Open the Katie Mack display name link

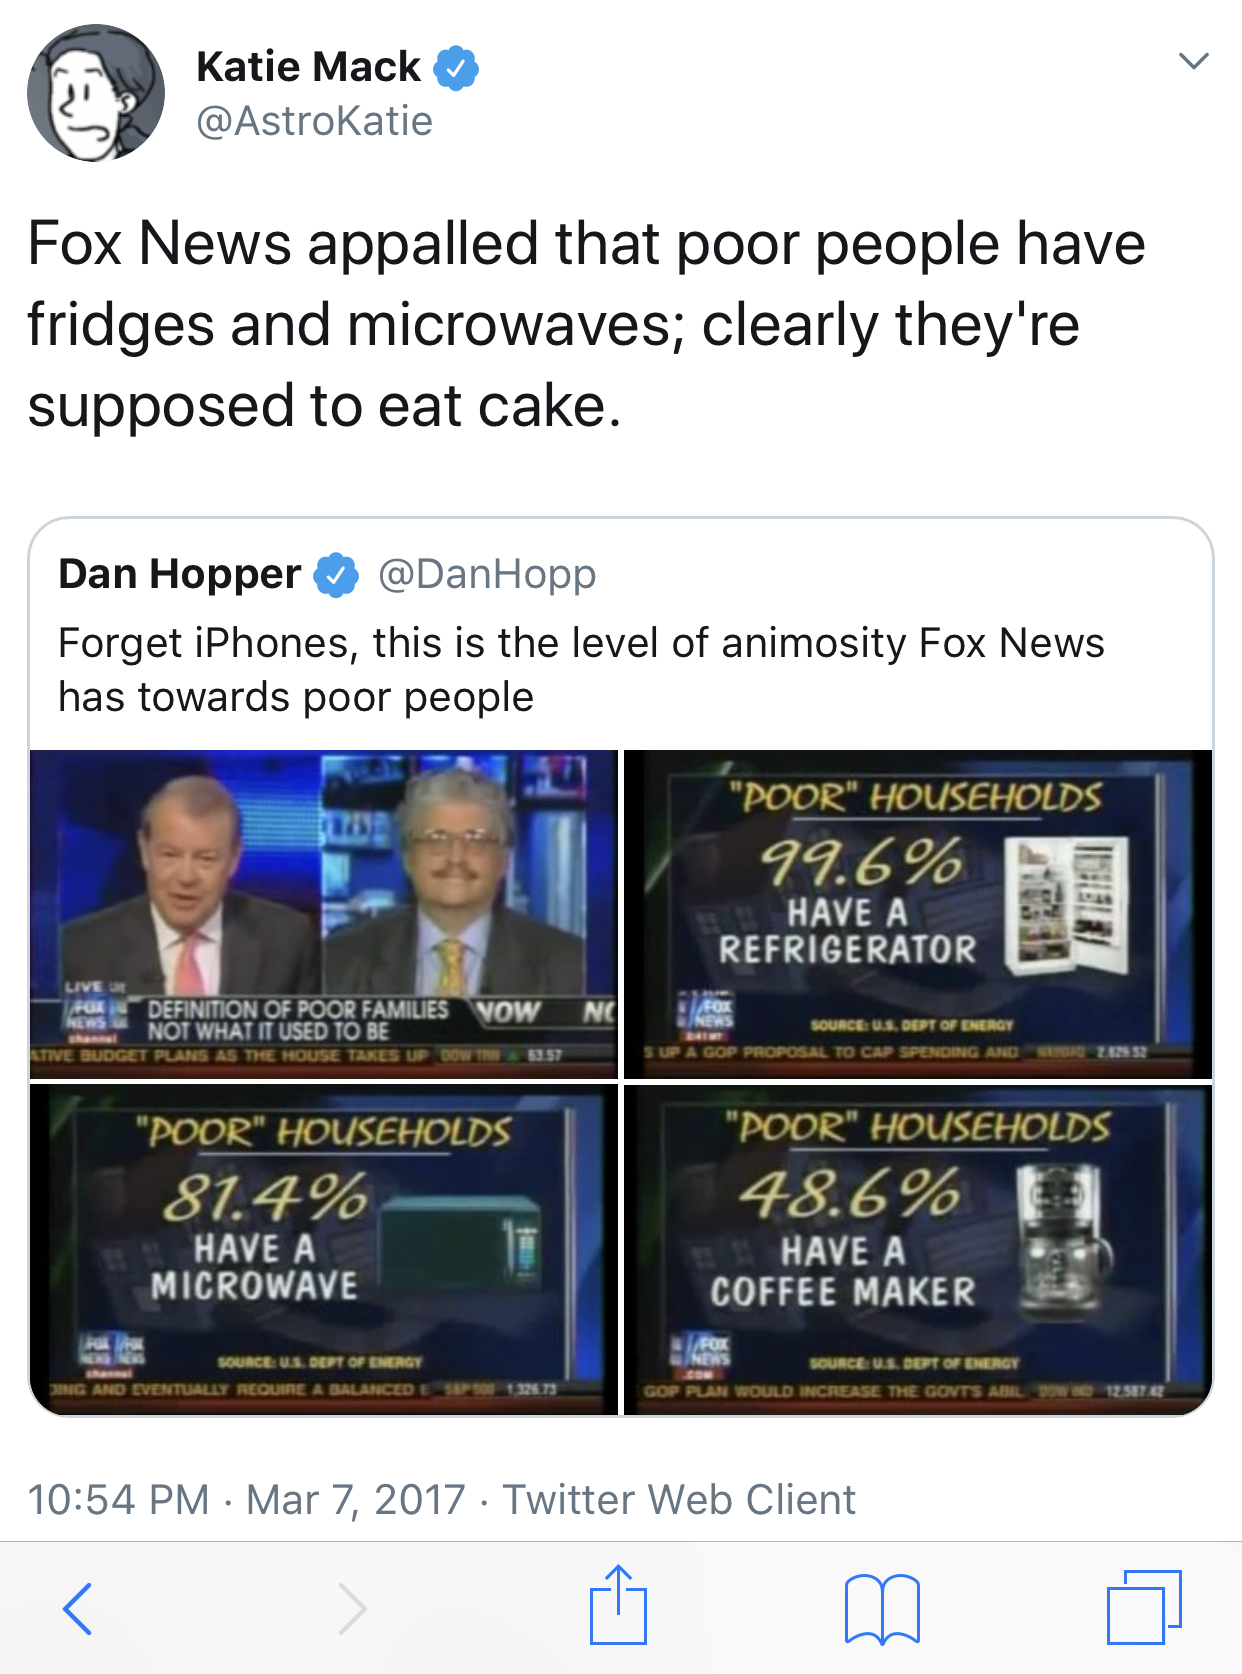(x=308, y=67)
